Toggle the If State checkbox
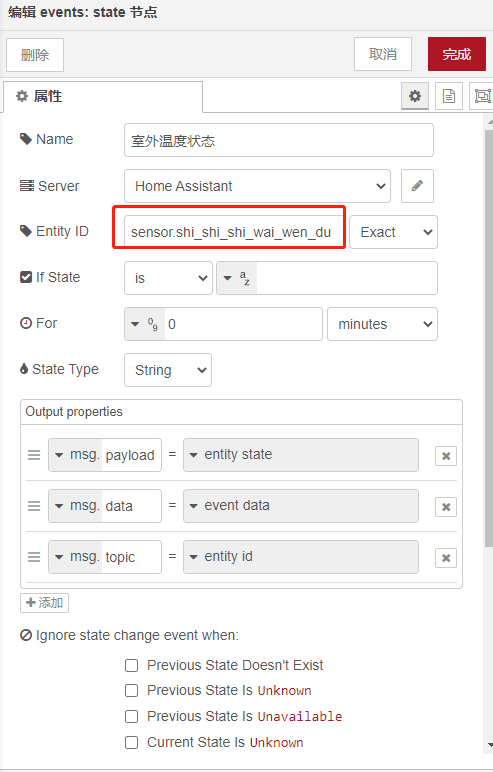493x772 pixels. coord(26,277)
